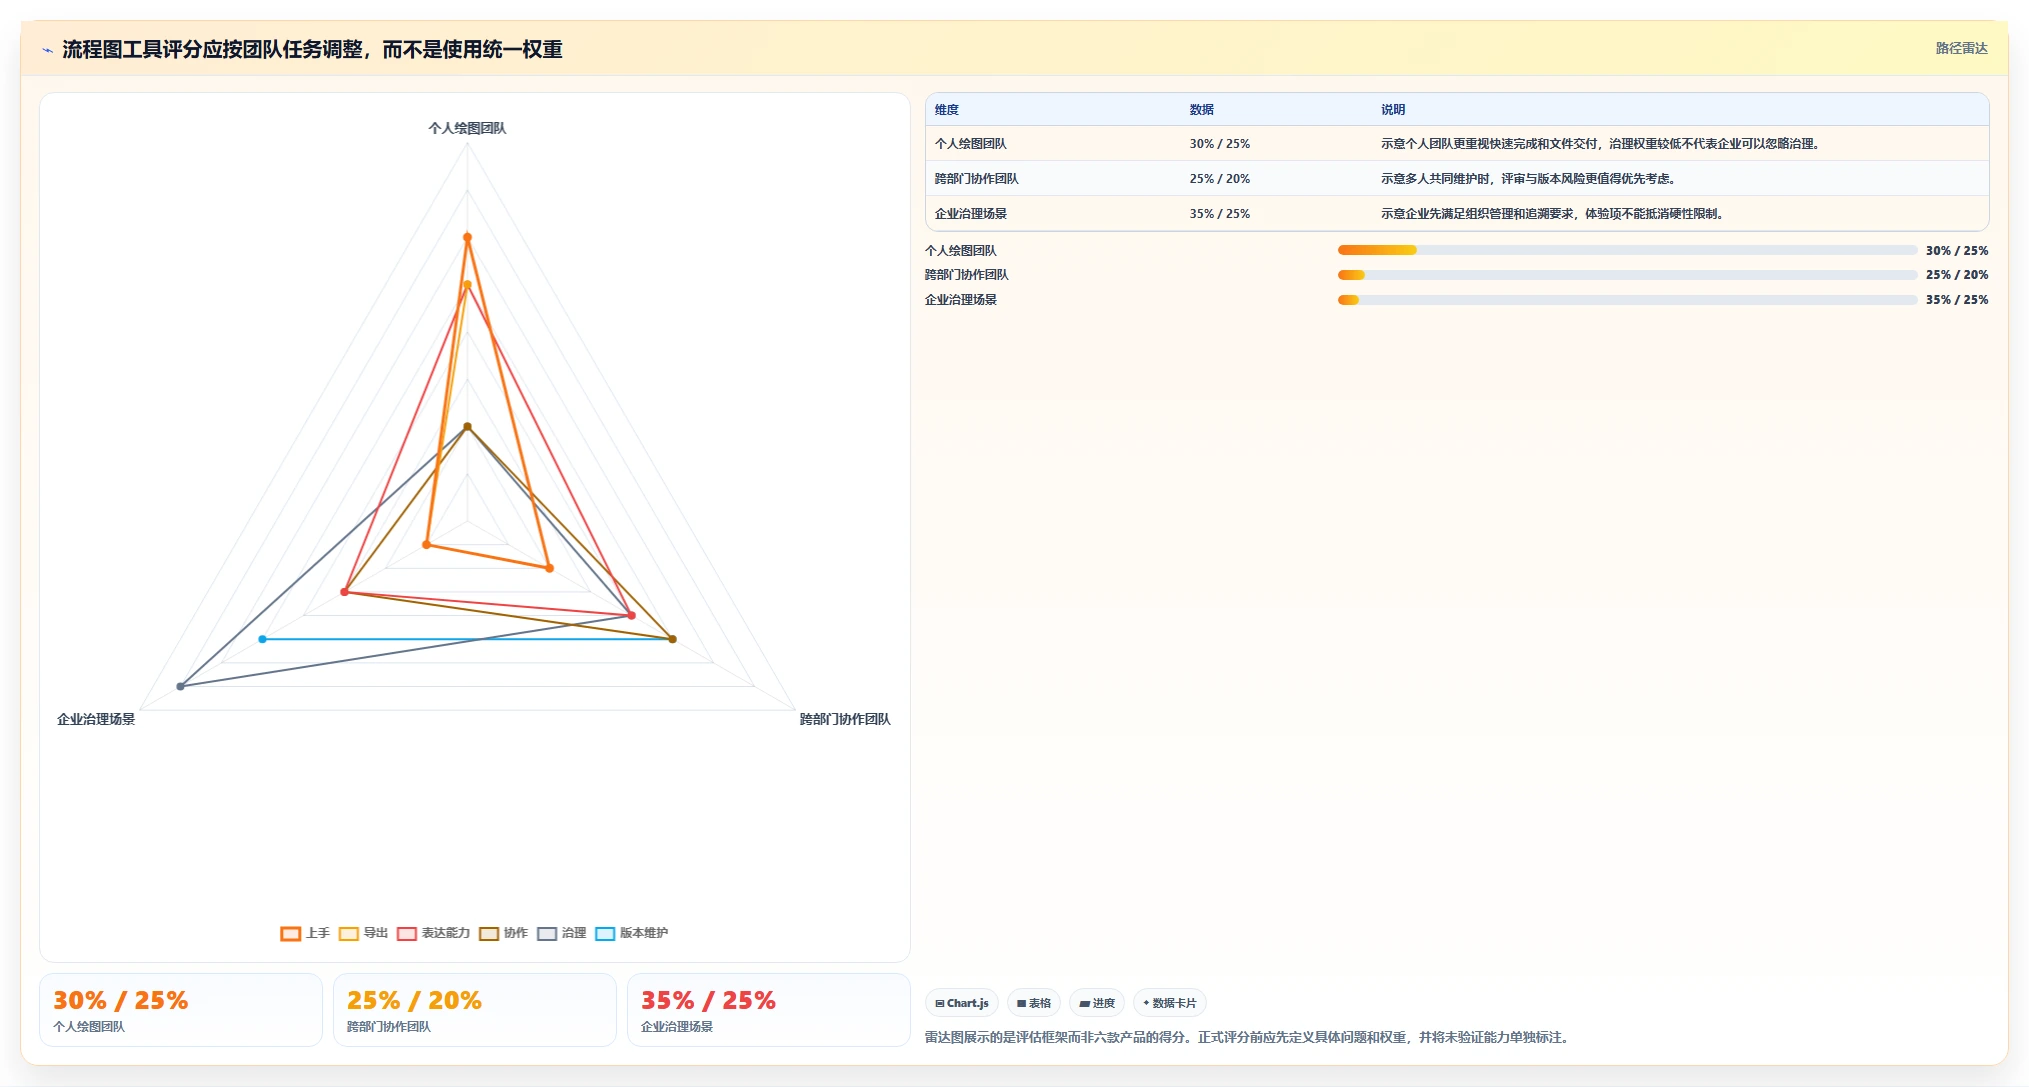Click the 治理 legend color box
Viewport: 2029px width, 1087px height.
(547, 934)
